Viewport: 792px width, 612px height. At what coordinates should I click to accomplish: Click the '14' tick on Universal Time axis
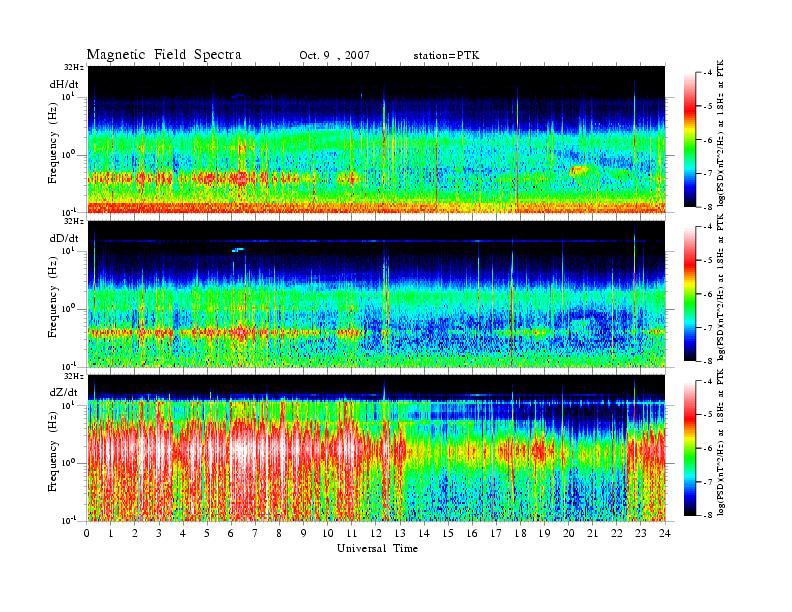(x=424, y=533)
